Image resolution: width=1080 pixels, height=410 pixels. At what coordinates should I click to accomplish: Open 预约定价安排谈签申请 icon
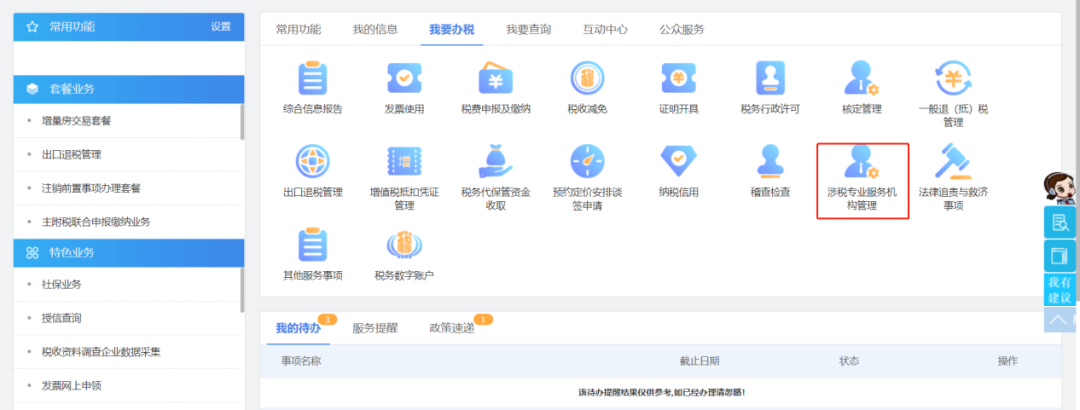coord(588,162)
